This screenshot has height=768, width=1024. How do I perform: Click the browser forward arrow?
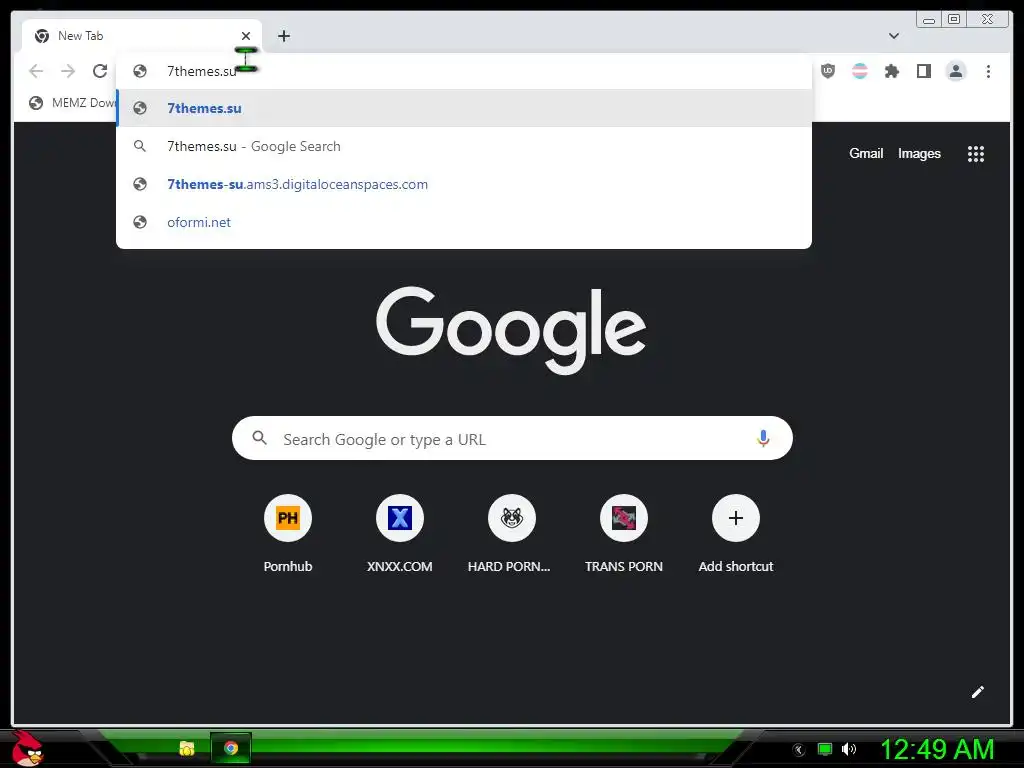coord(68,71)
